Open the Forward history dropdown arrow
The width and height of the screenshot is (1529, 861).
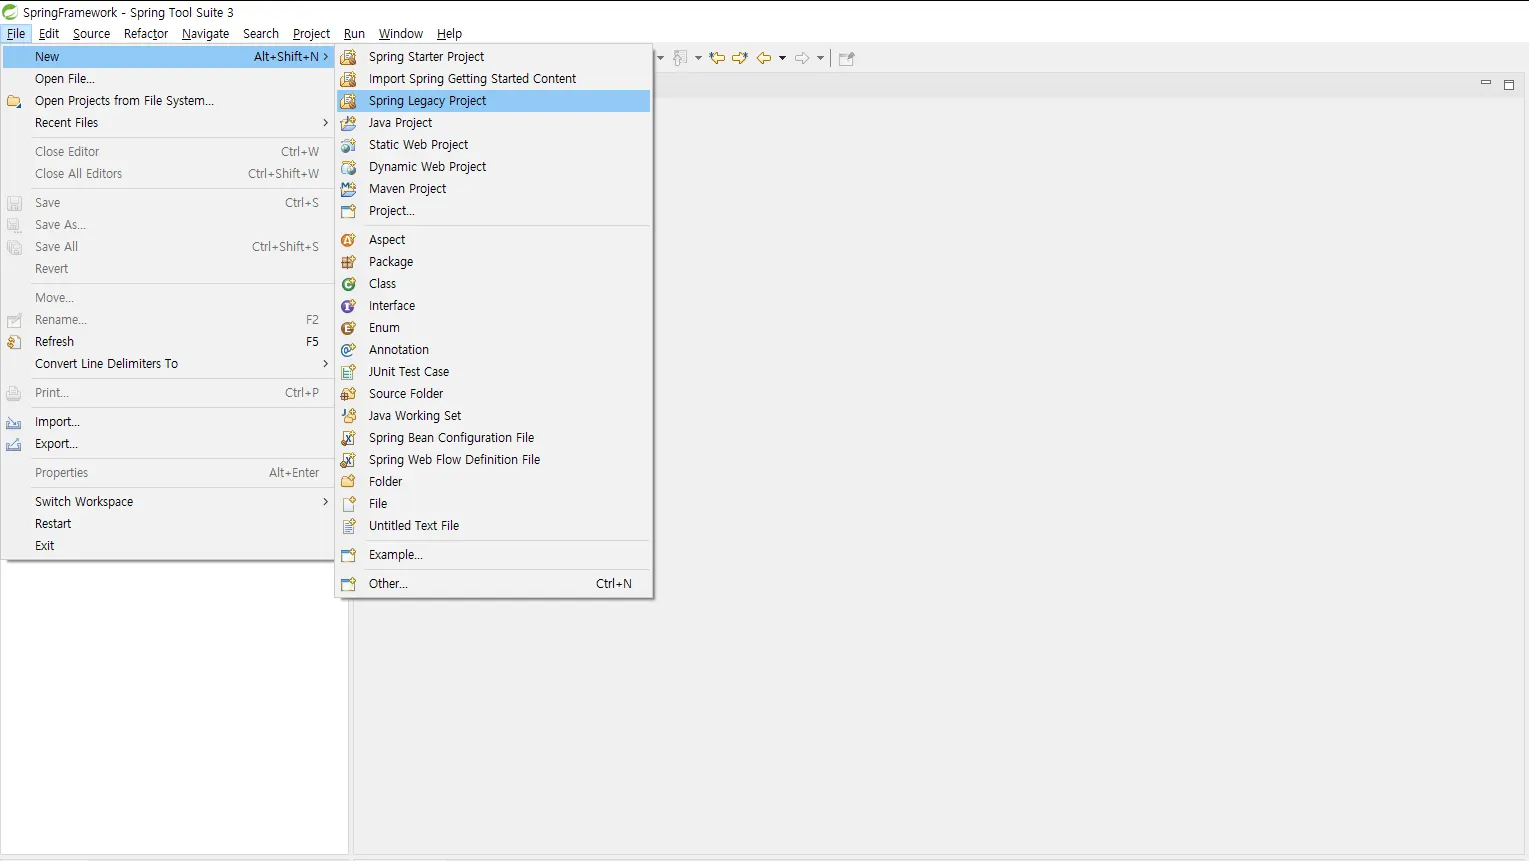coord(820,58)
